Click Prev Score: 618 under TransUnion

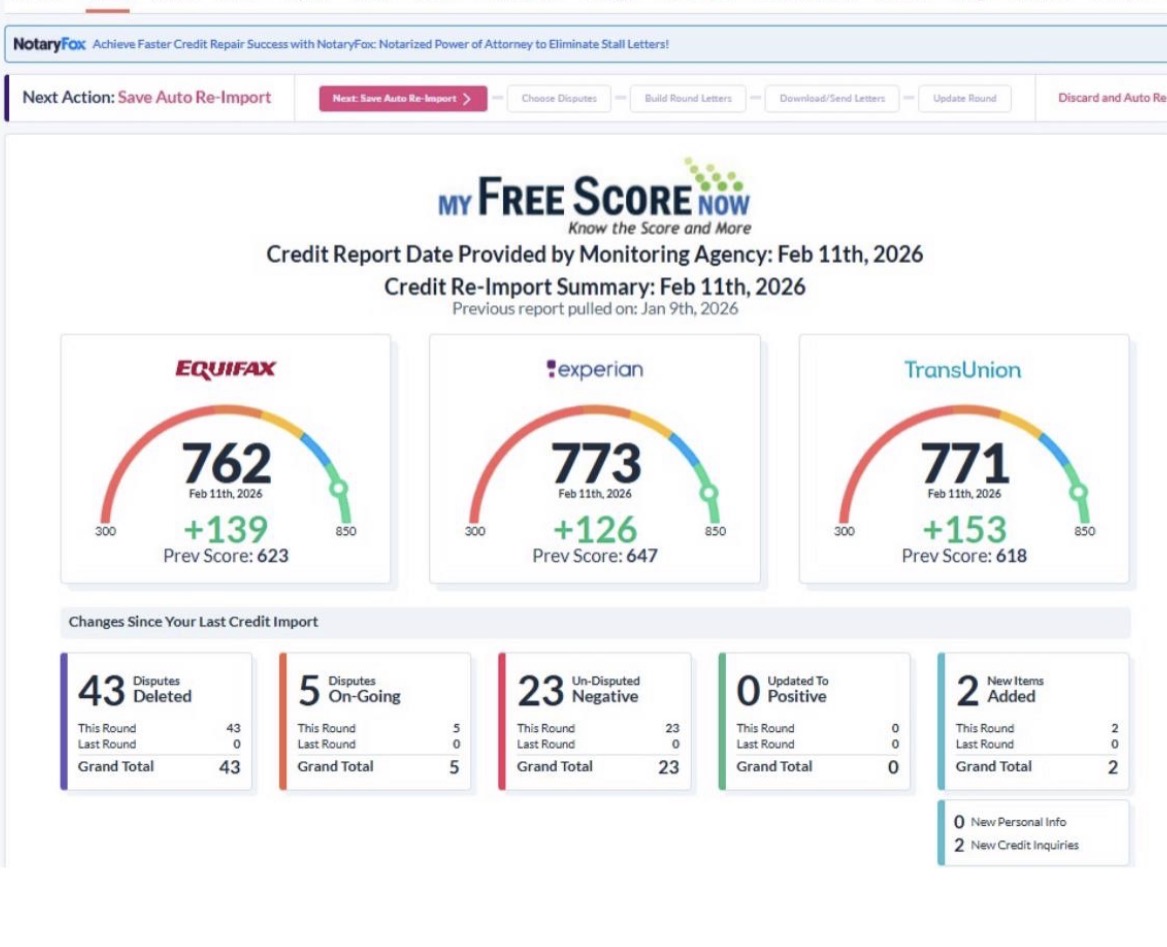964,555
